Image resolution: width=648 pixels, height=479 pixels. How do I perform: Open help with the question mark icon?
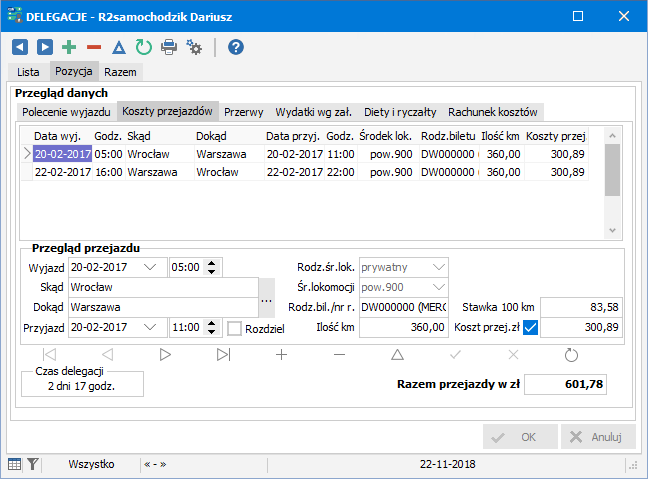click(x=236, y=47)
